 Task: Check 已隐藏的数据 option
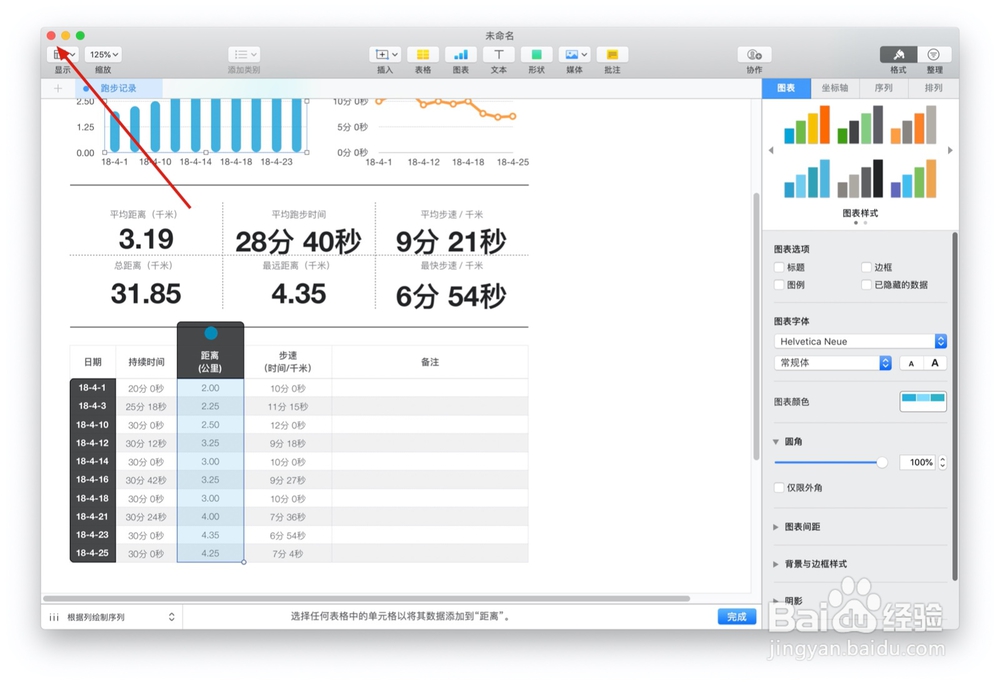(866, 284)
